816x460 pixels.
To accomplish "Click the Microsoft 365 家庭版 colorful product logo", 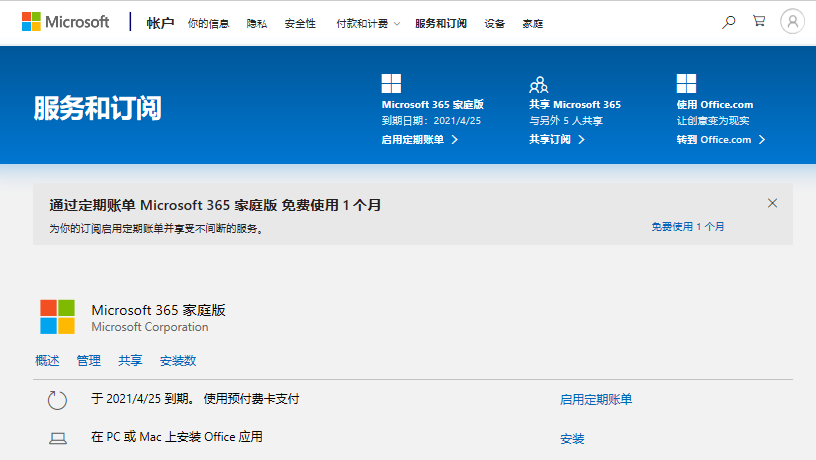I will tap(57, 317).
